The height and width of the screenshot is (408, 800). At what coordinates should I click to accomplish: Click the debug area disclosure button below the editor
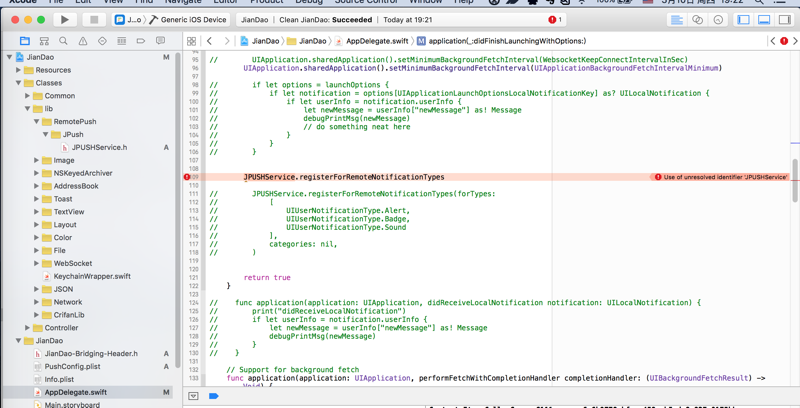pyautogui.click(x=193, y=396)
